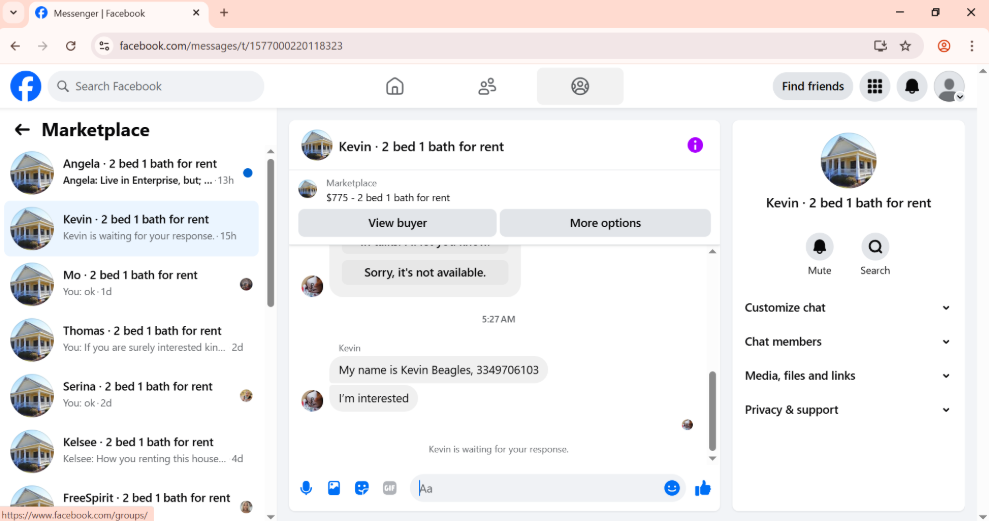Click the chat messages scrollbar

712,410
